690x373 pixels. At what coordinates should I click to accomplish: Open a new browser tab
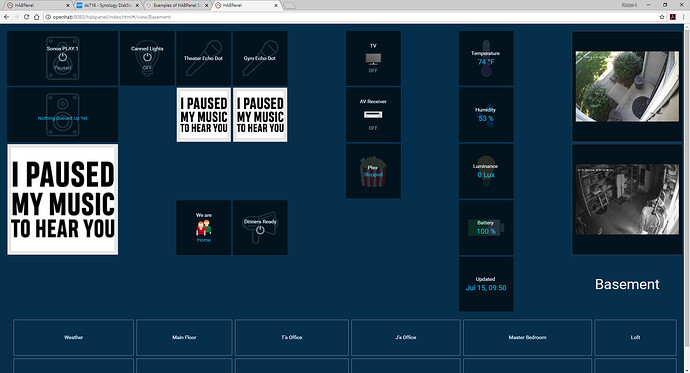pos(289,5)
